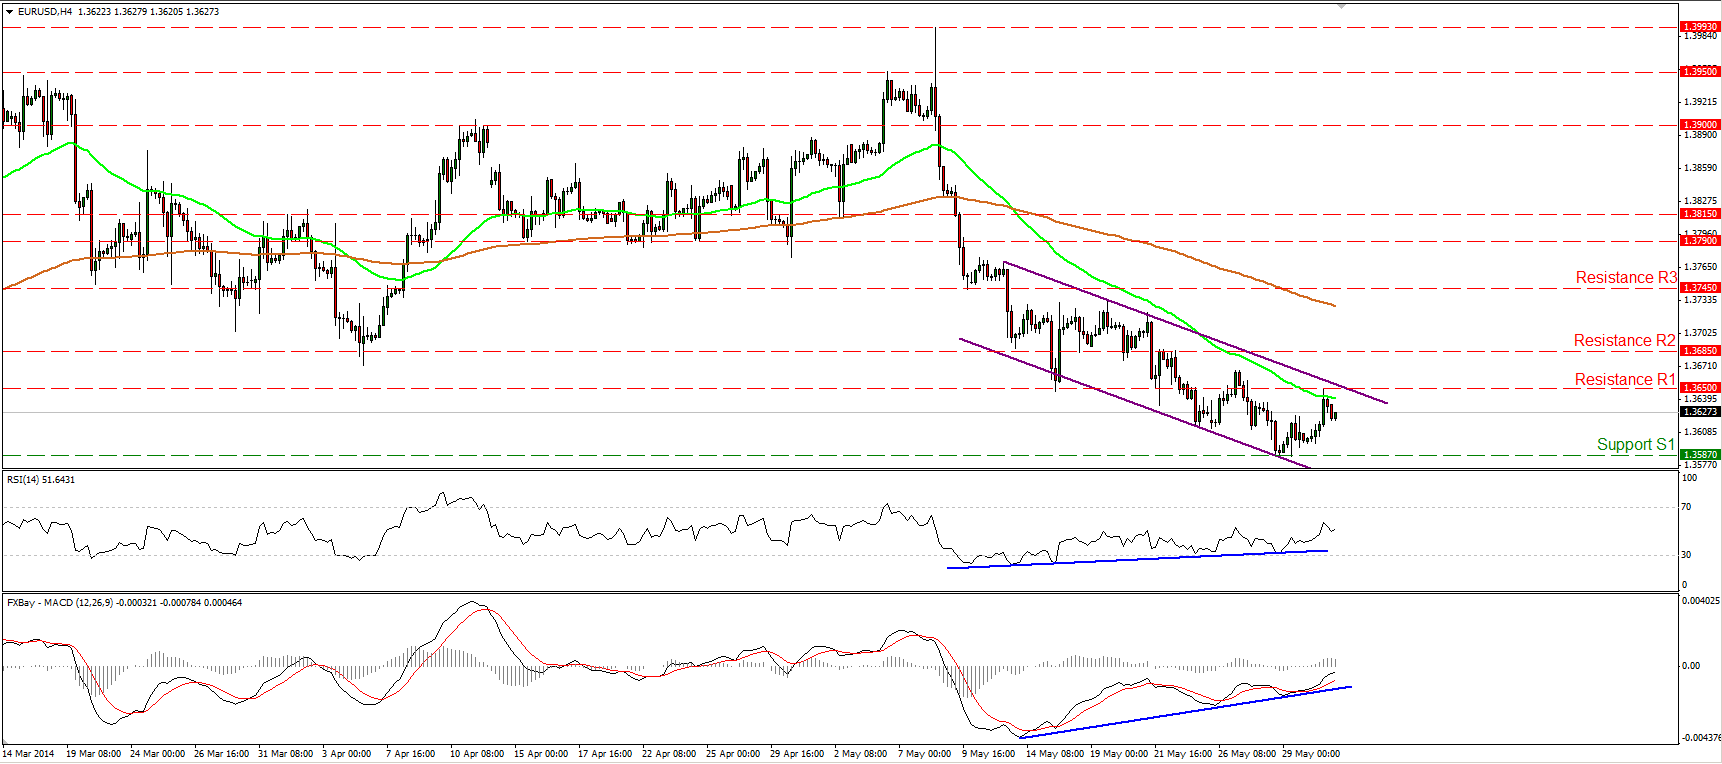Click the 2 May 08:00 time label
1722x764 pixels.
860,754
